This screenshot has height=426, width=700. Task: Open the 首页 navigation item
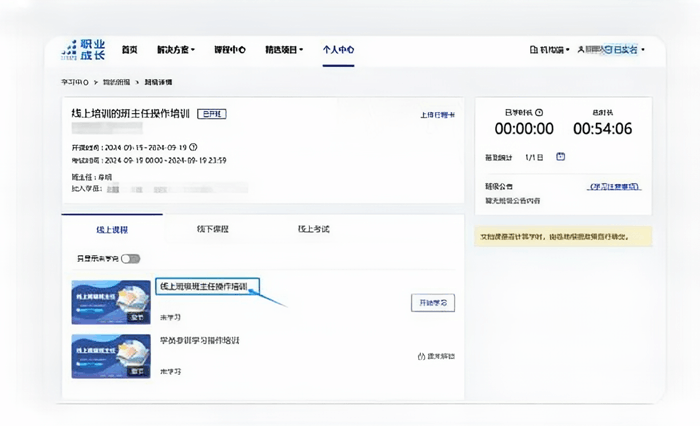pyautogui.click(x=129, y=49)
